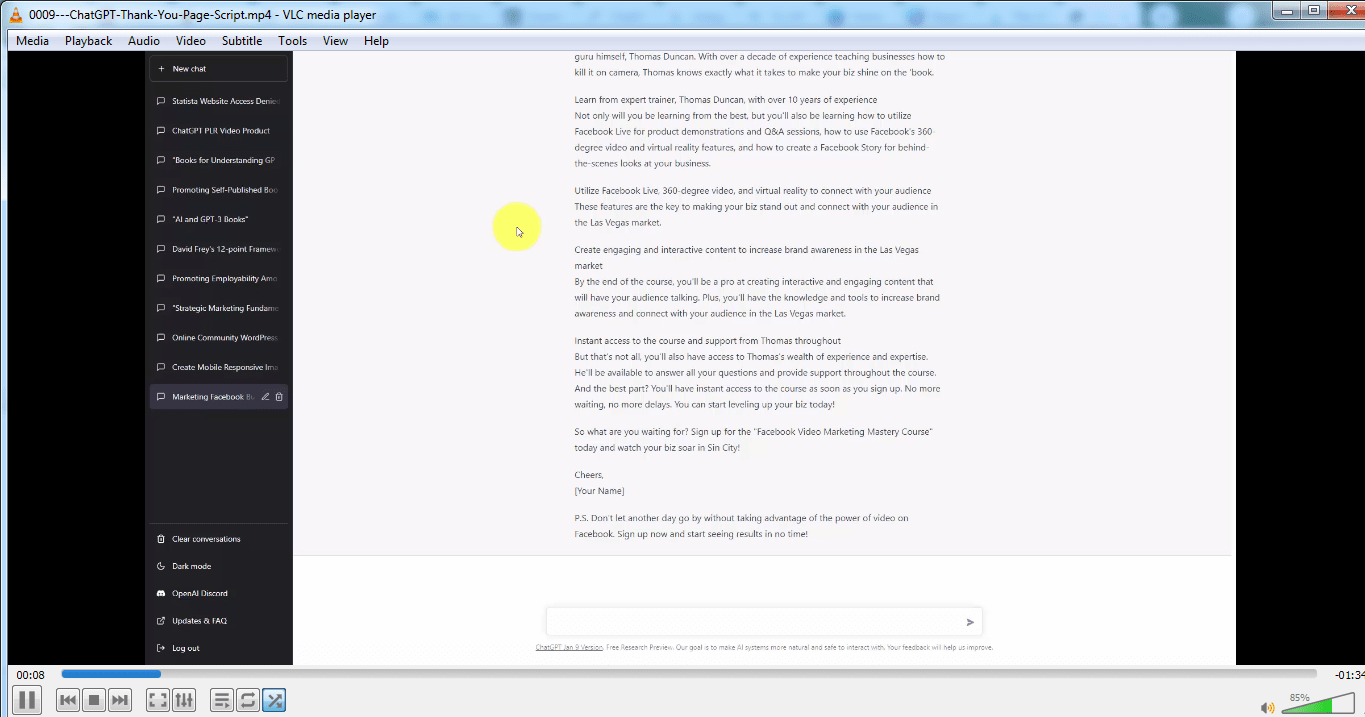The height and width of the screenshot is (717, 1365).
Task: Open Strategic Marketing Fundame chat
Action: tap(218, 308)
